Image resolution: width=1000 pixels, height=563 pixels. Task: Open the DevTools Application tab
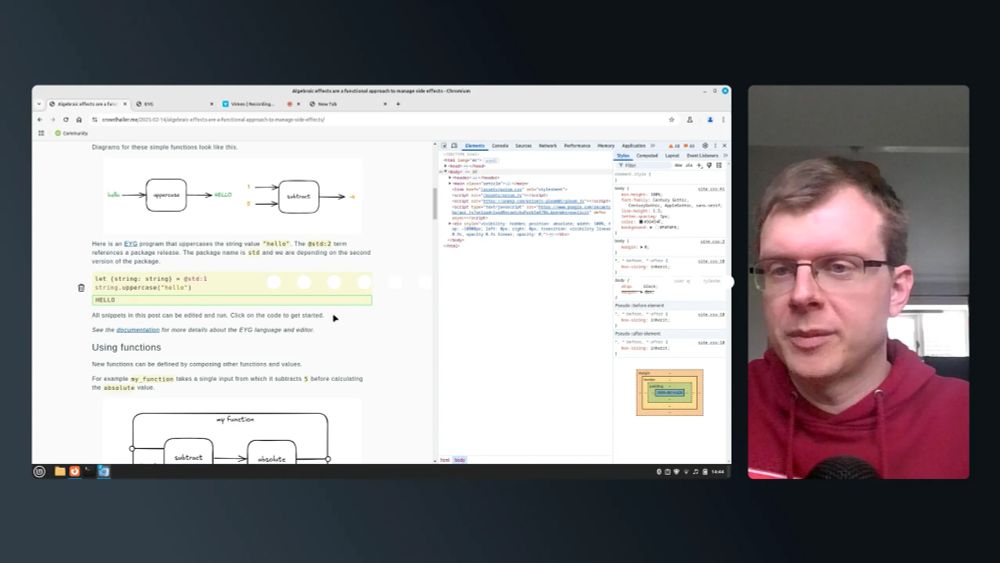pyautogui.click(x=633, y=146)
